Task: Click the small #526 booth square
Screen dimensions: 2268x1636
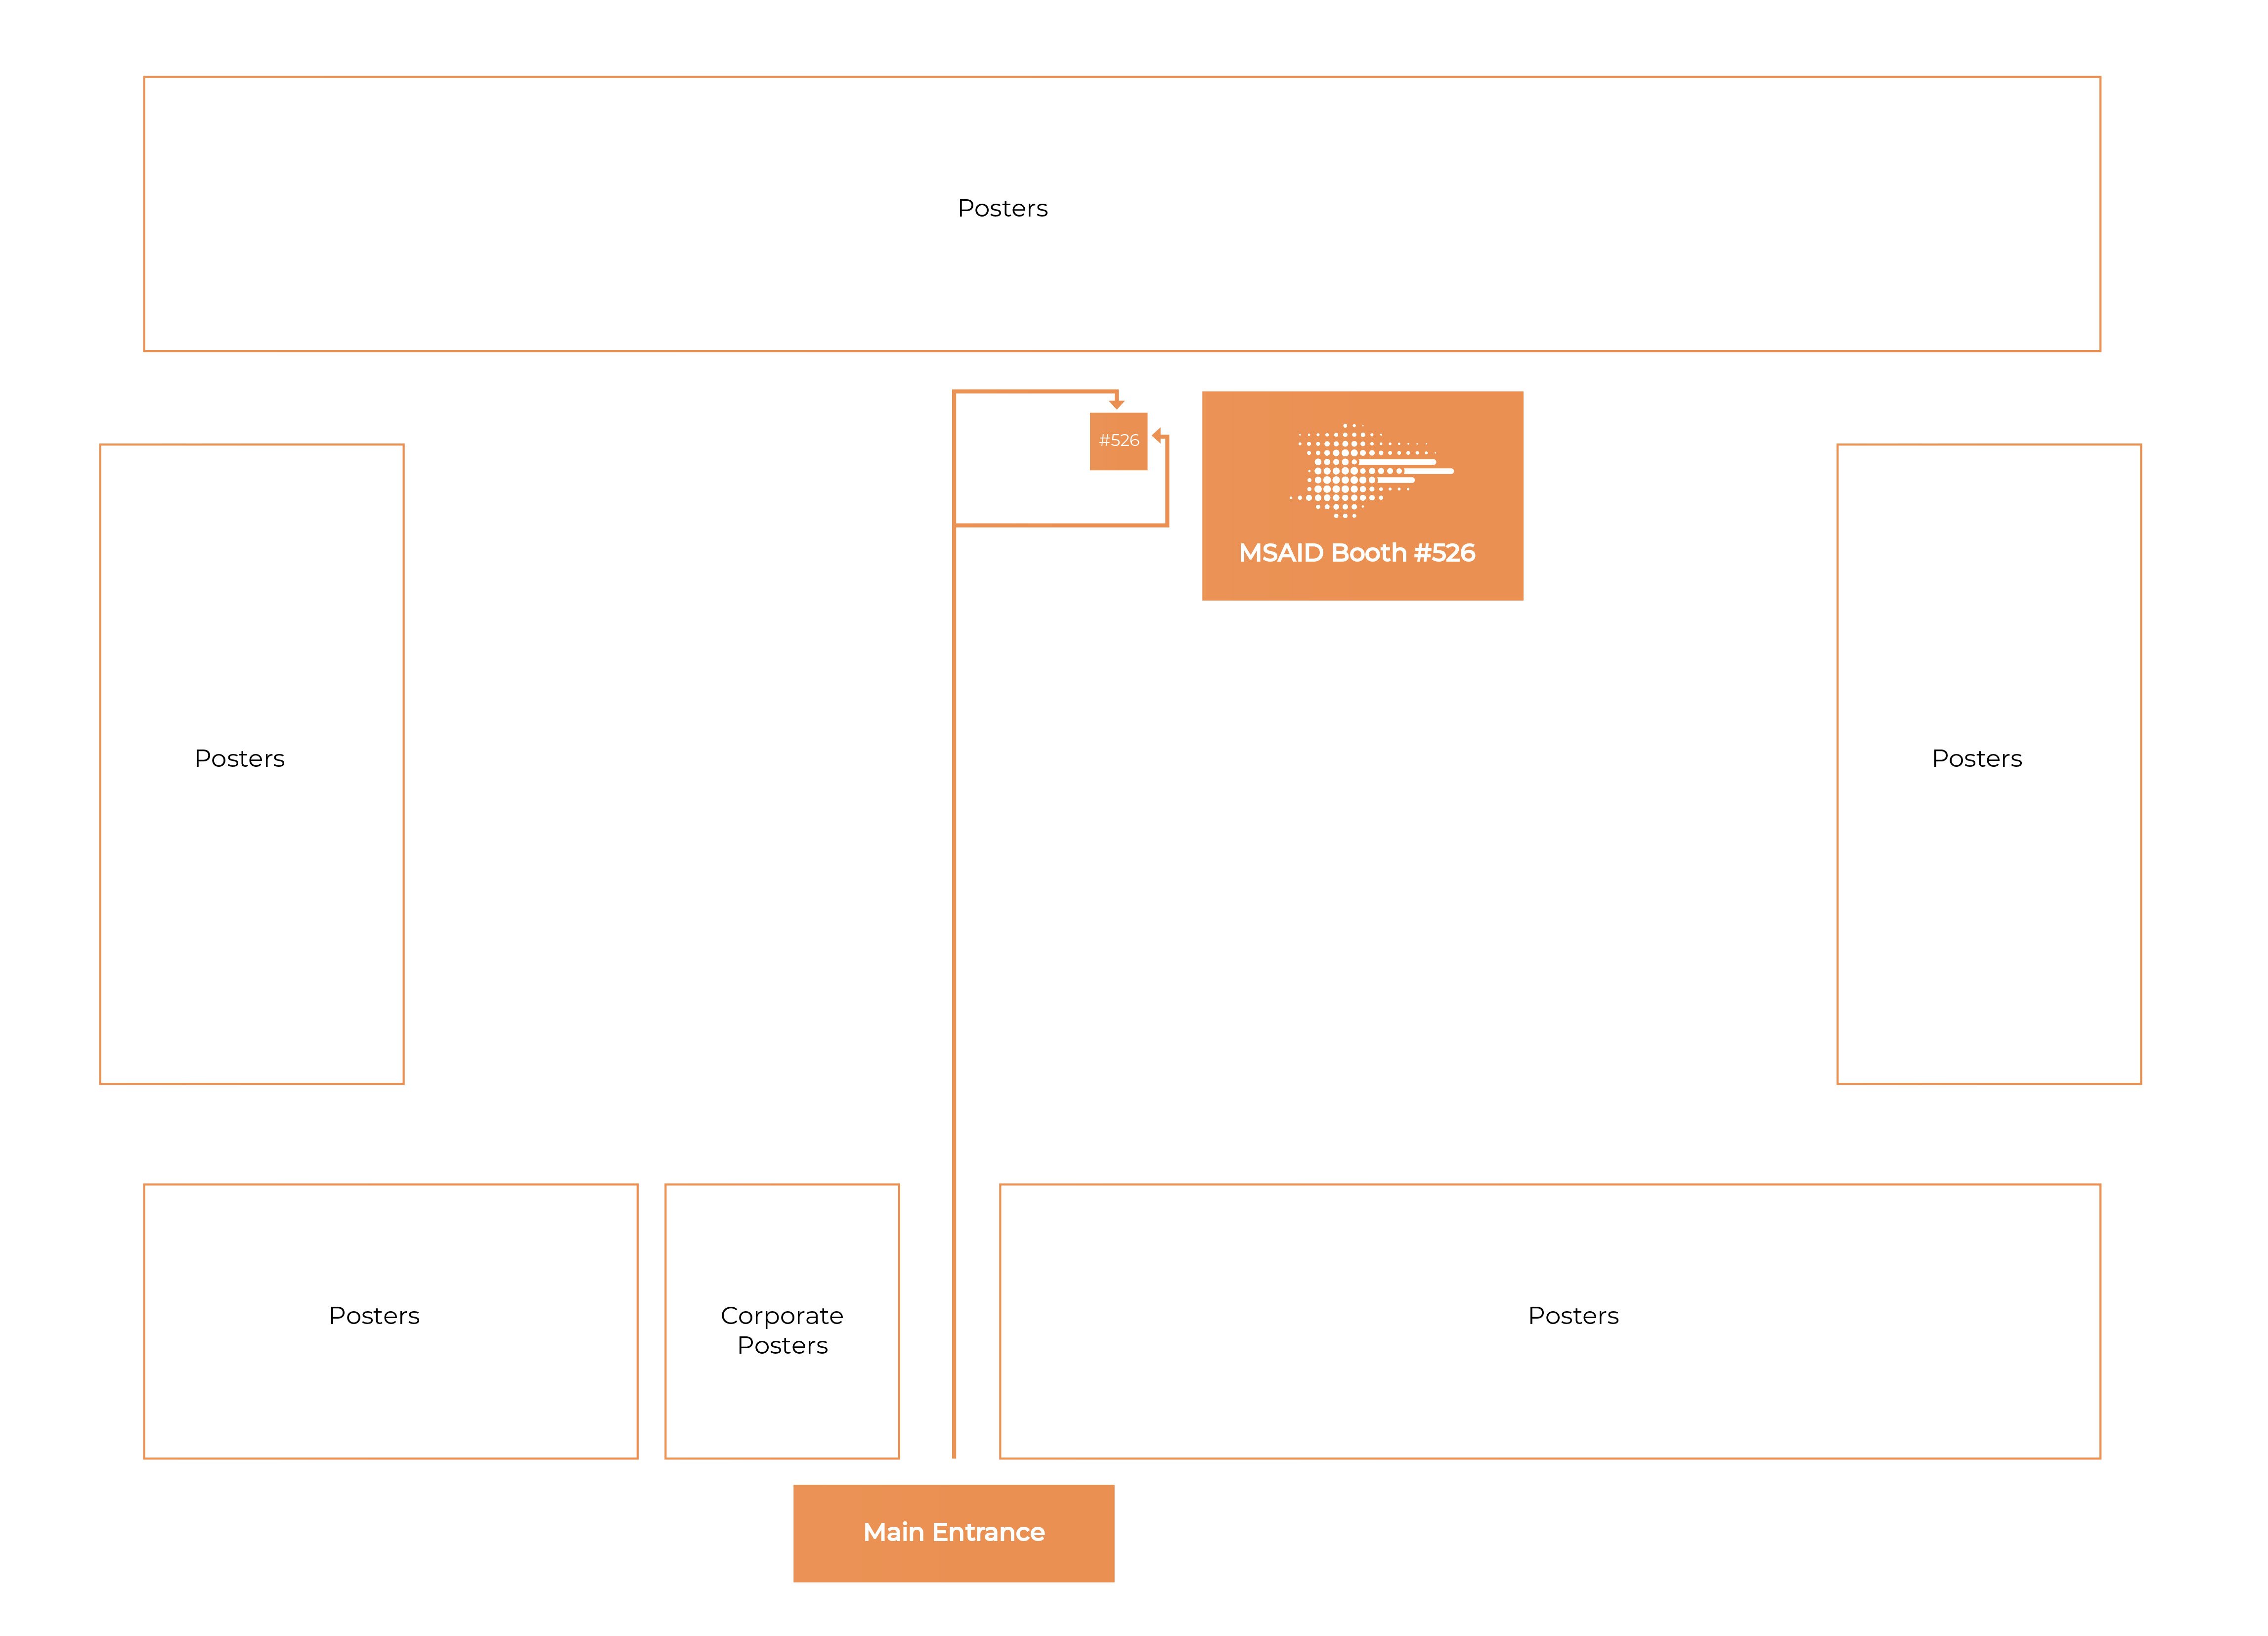Action: tap(1118, 441)
